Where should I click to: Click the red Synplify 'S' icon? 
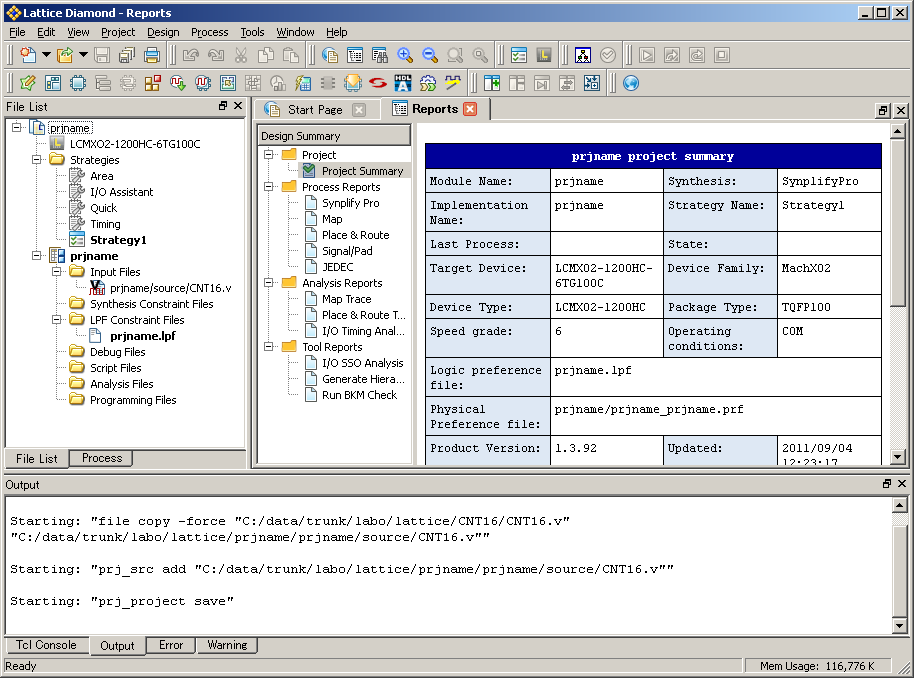(x=378, y=83)
